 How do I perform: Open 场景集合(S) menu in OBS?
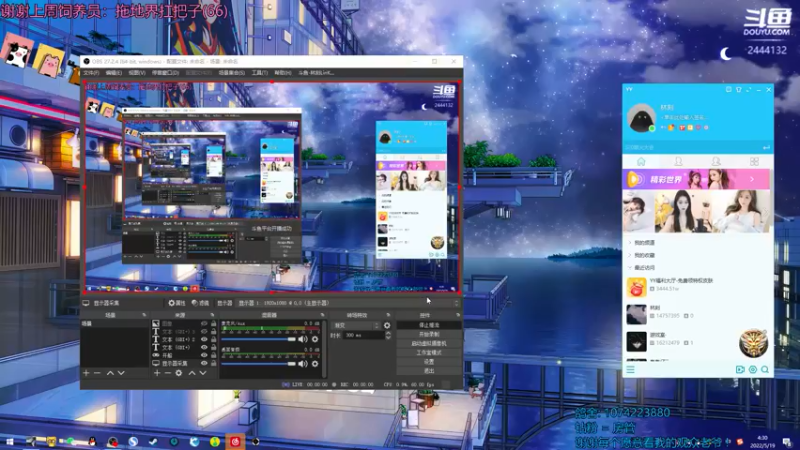click(x=232, y=73)
